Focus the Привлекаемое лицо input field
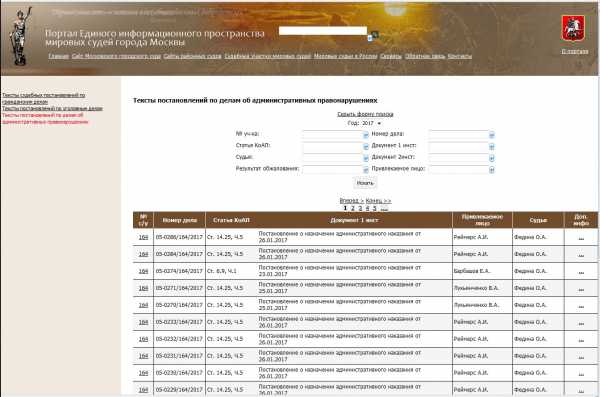 pyautogui.click(x=458, y=169)
